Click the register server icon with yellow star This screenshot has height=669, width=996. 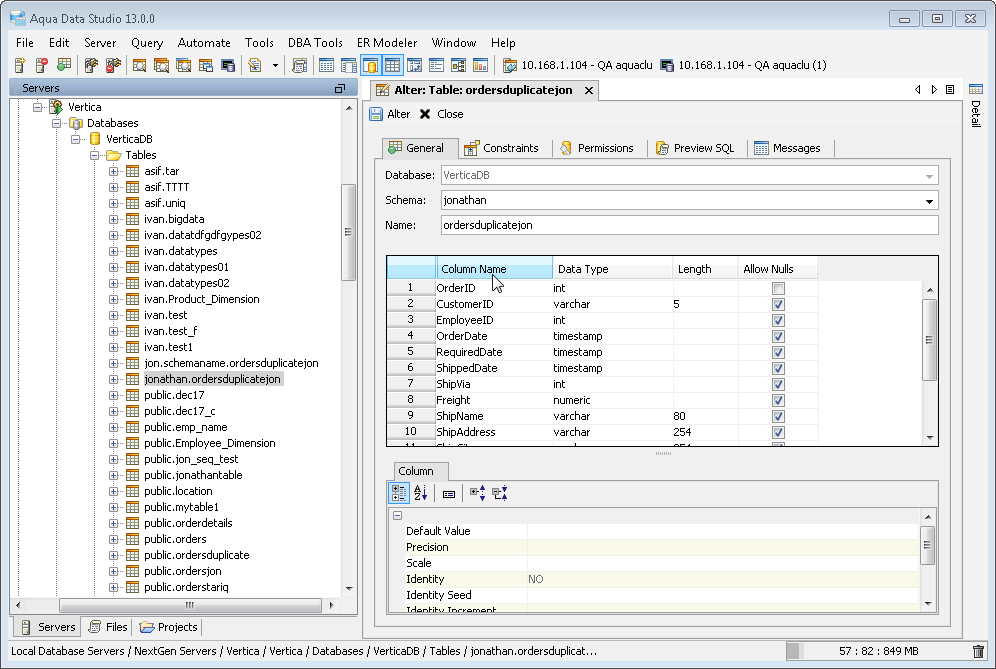coord(20,65)
